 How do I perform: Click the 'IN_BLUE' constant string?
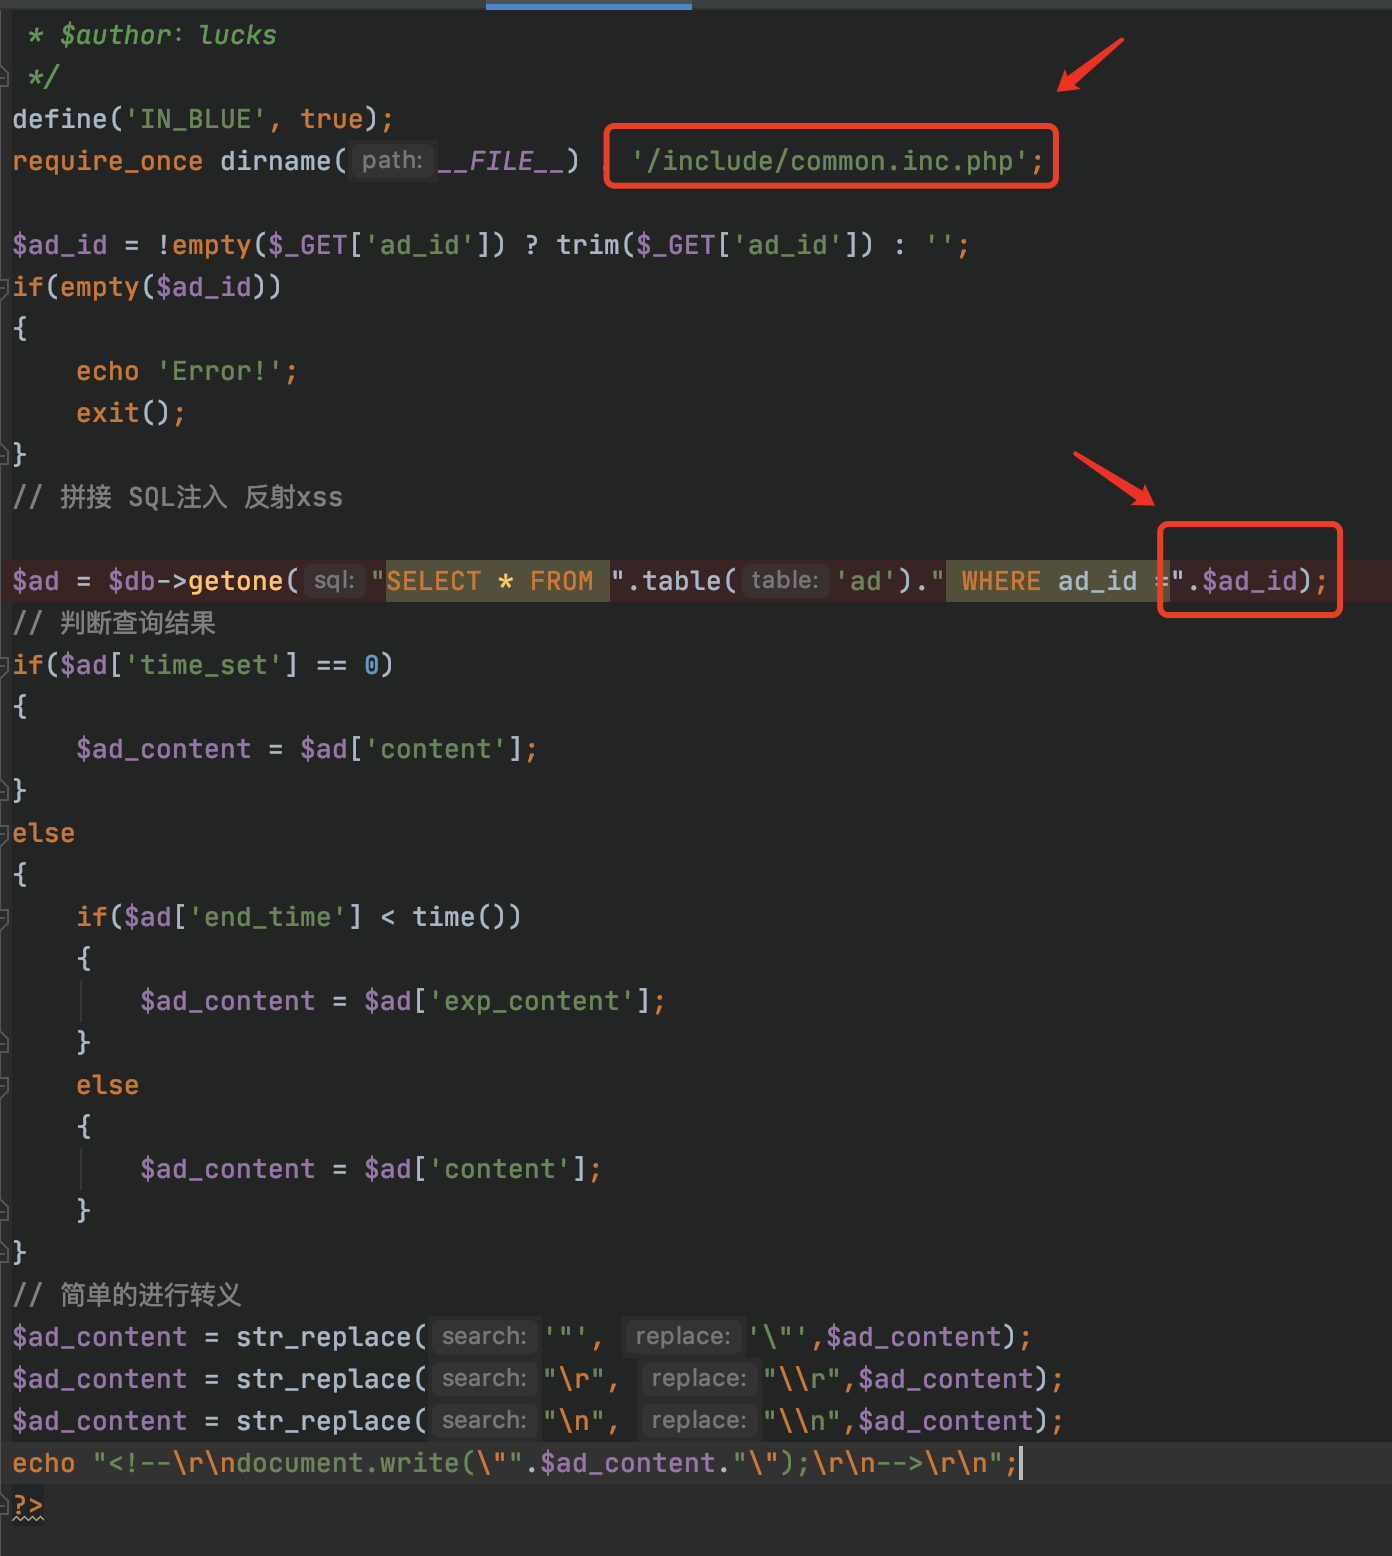pyautogui.click(x=195, y=119)
